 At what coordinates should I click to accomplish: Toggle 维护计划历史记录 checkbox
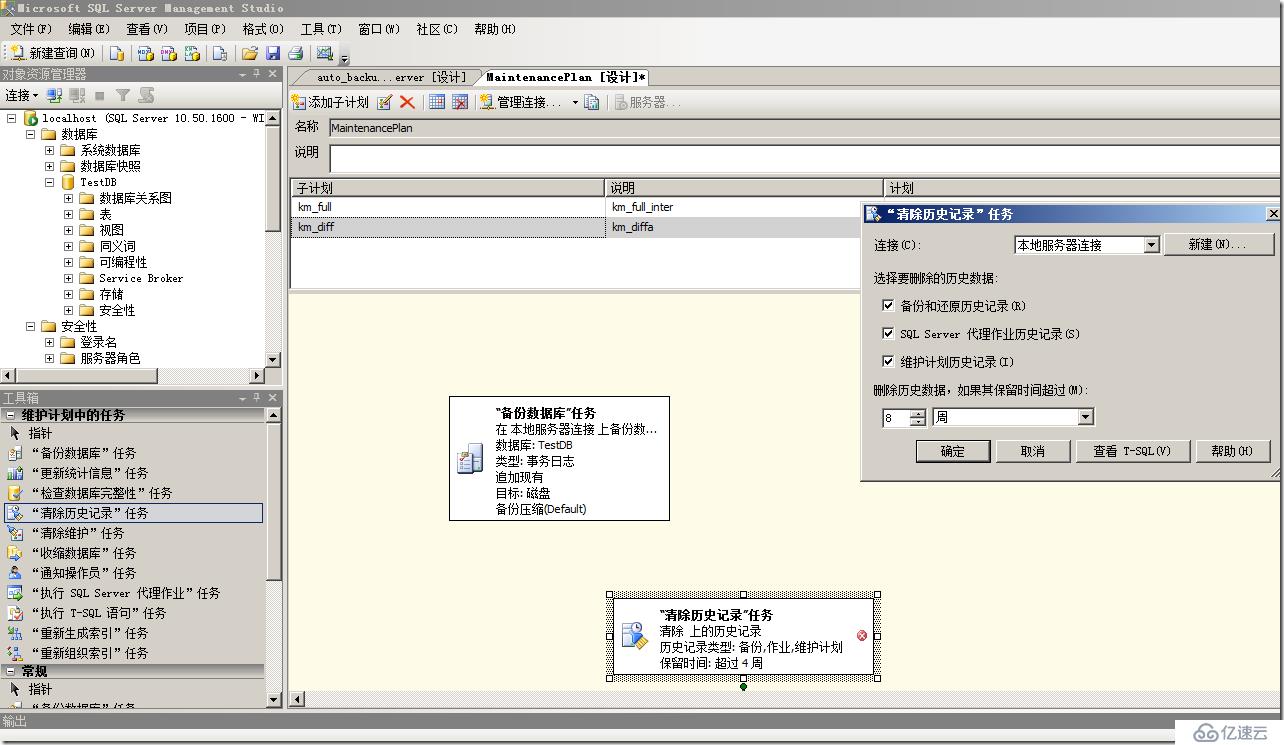[x=888, y=362]
